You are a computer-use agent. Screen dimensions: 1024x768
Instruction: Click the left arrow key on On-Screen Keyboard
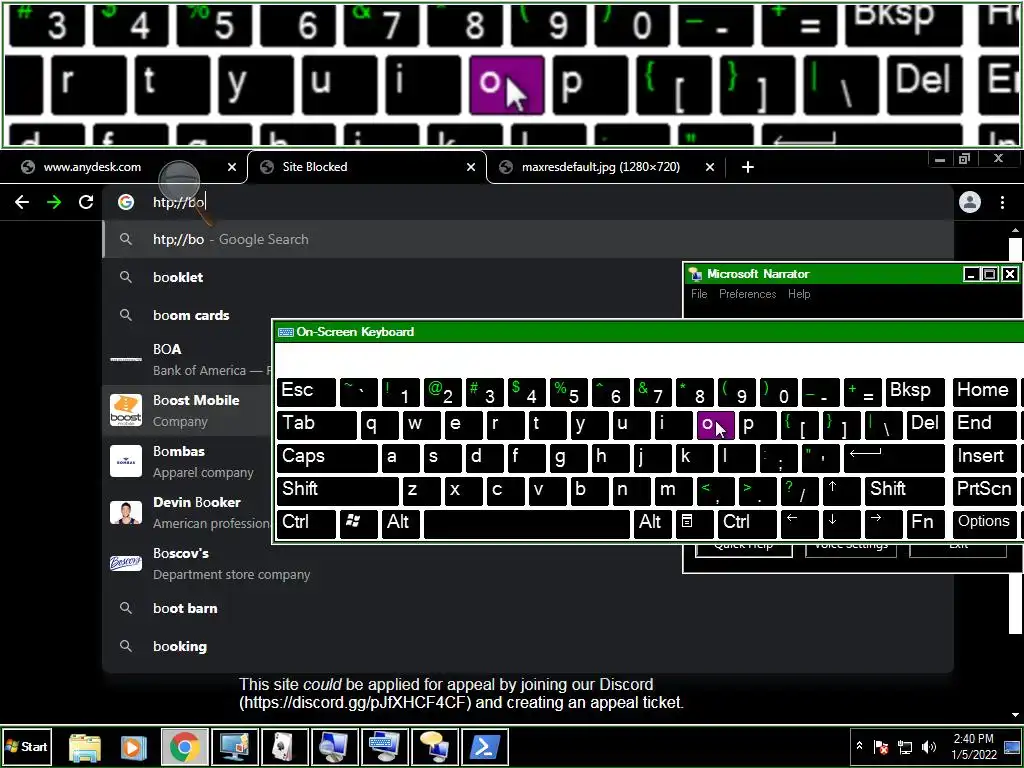point(799,524)
